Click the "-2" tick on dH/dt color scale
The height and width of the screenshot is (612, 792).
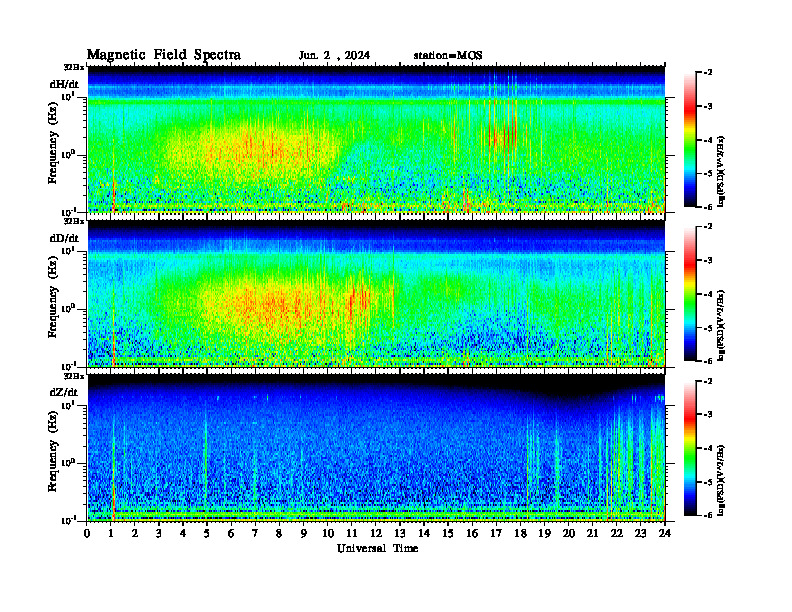[708, 73]
